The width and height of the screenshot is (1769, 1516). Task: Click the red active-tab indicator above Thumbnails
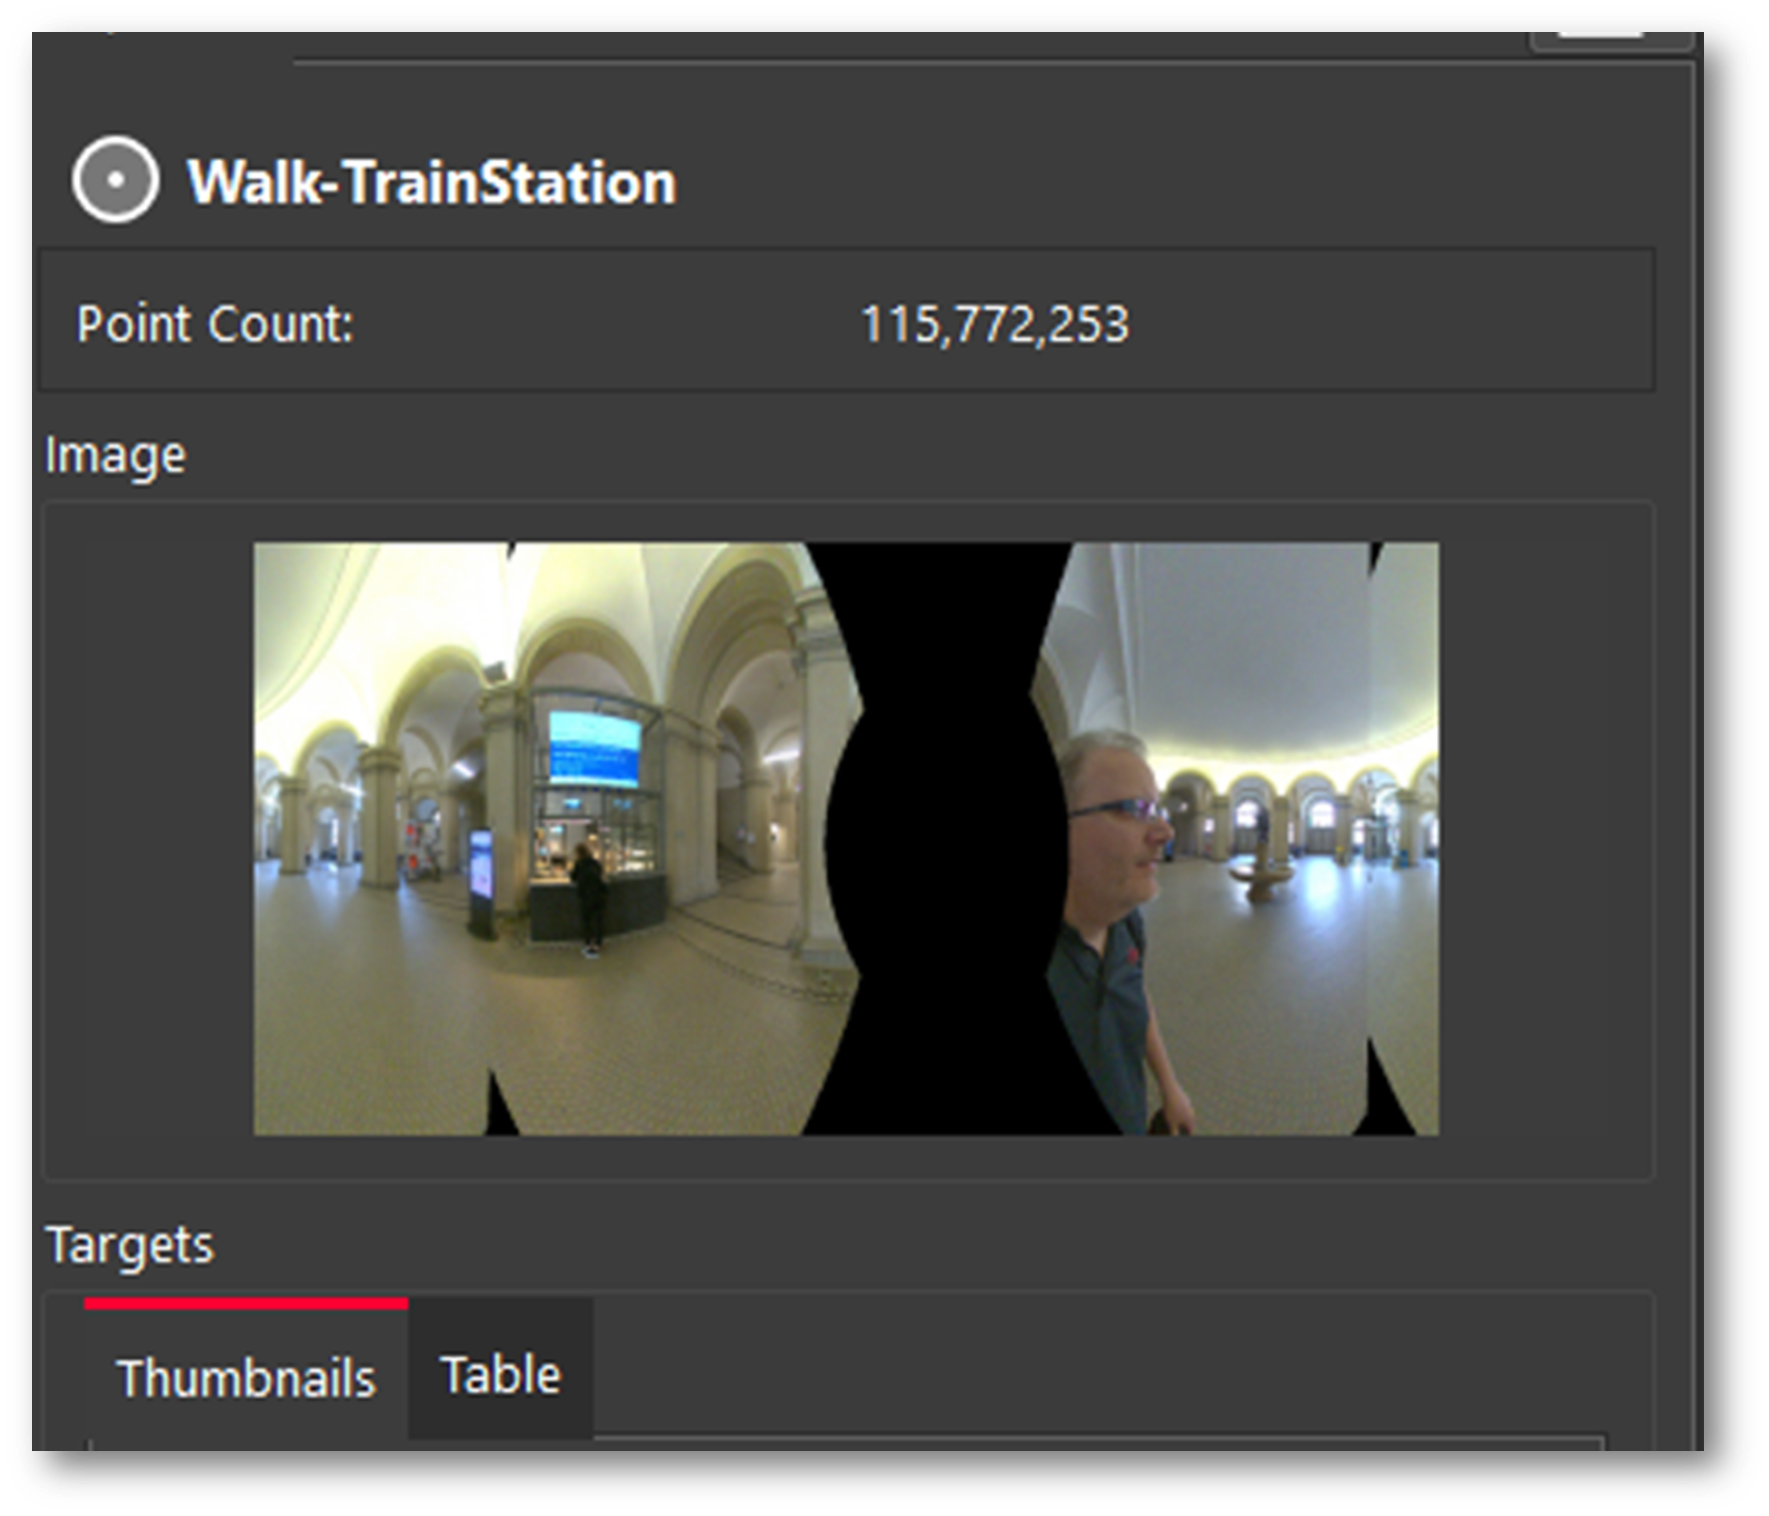click(x=246, y=1303)
